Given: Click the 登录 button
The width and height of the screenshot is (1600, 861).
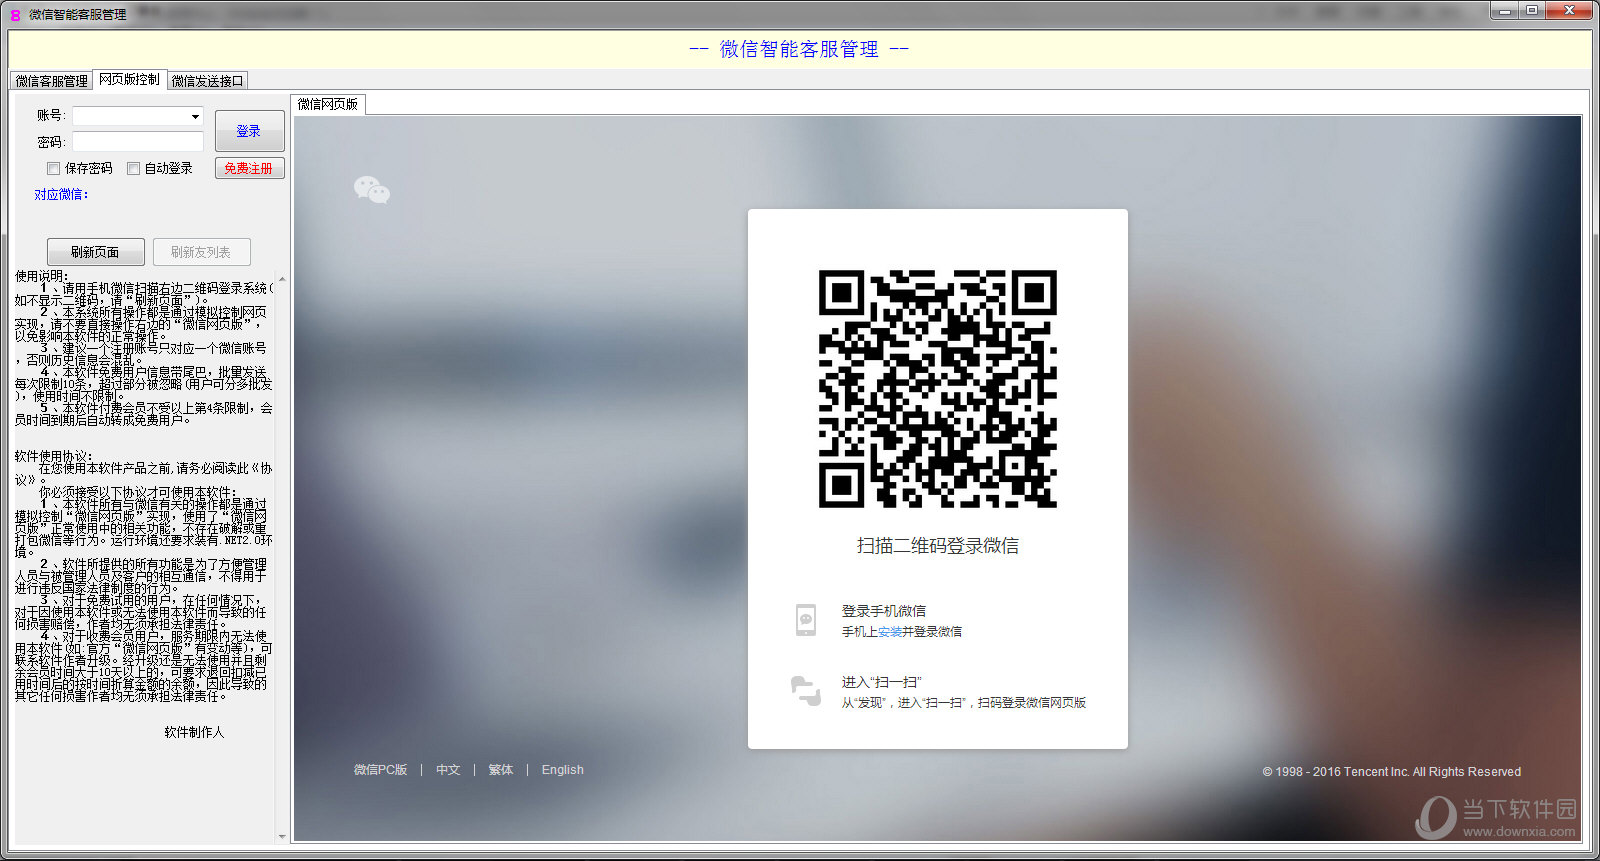Looking at the screenshot, I should point(249,131).
